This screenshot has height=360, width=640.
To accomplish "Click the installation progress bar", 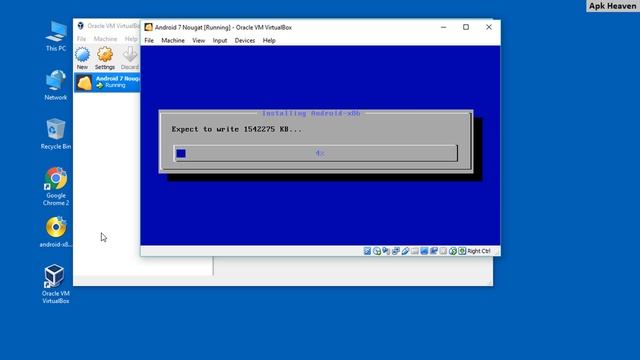I will click(x=316, y=153).
